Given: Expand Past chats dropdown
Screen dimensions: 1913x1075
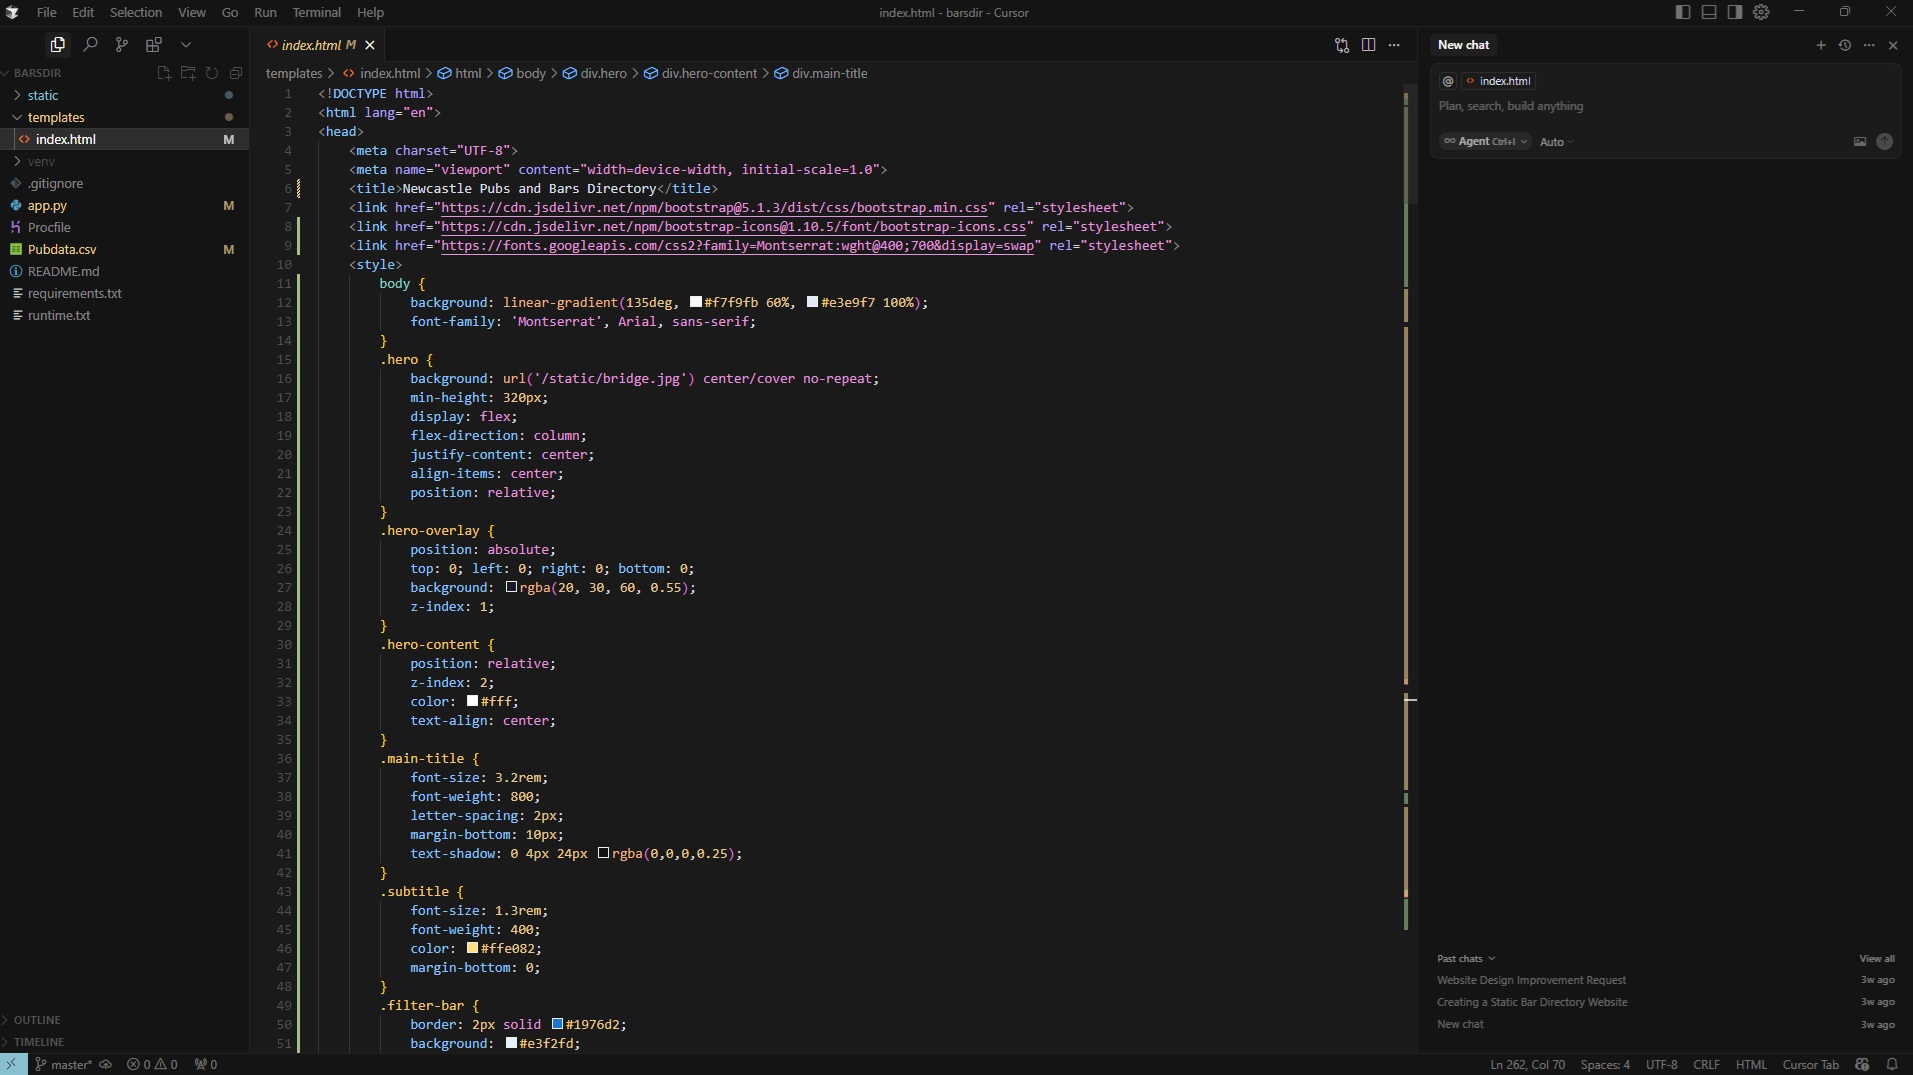Looking at the screenshot, I should tap(1466, 958).
